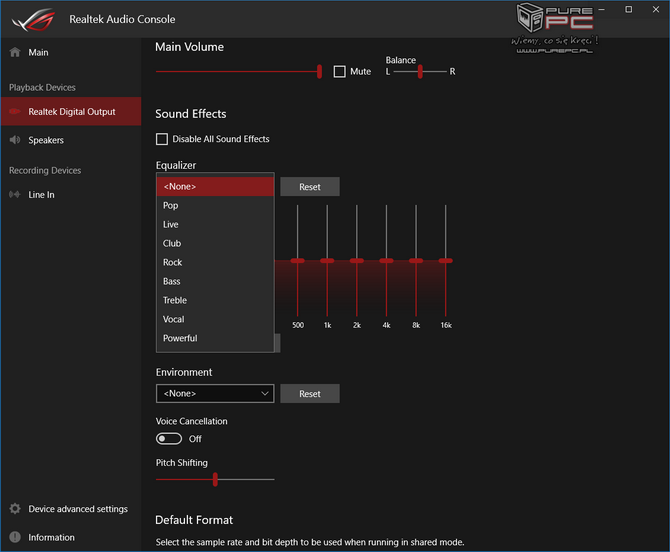Reset the Environment setting
670x552 pixels.
pos(310,393)
